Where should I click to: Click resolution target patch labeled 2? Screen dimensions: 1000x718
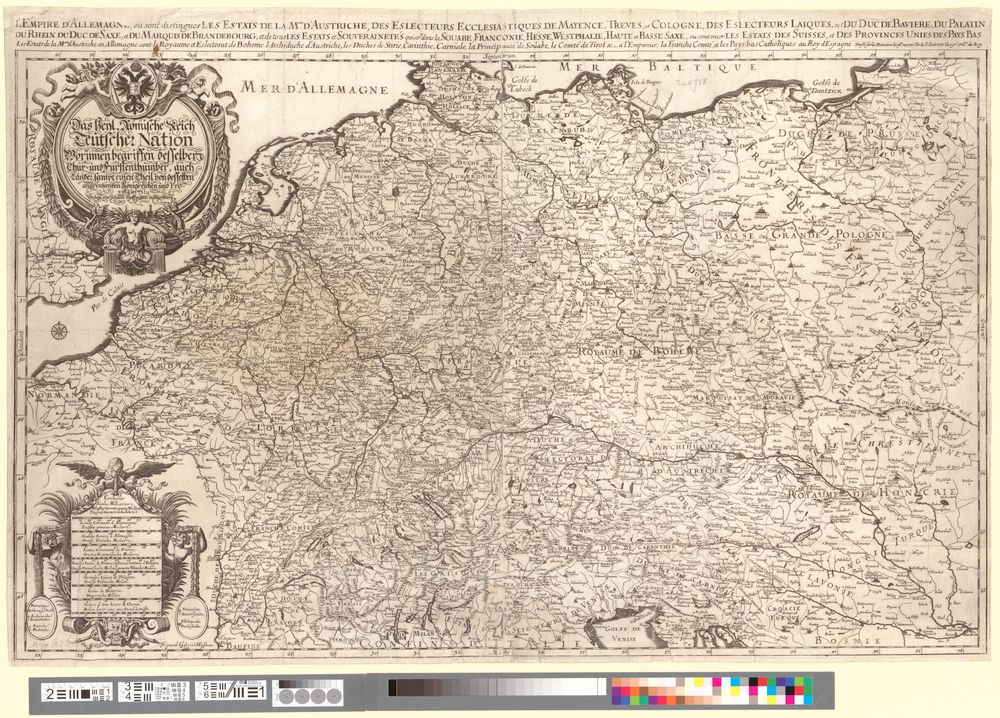pos(78,692)
